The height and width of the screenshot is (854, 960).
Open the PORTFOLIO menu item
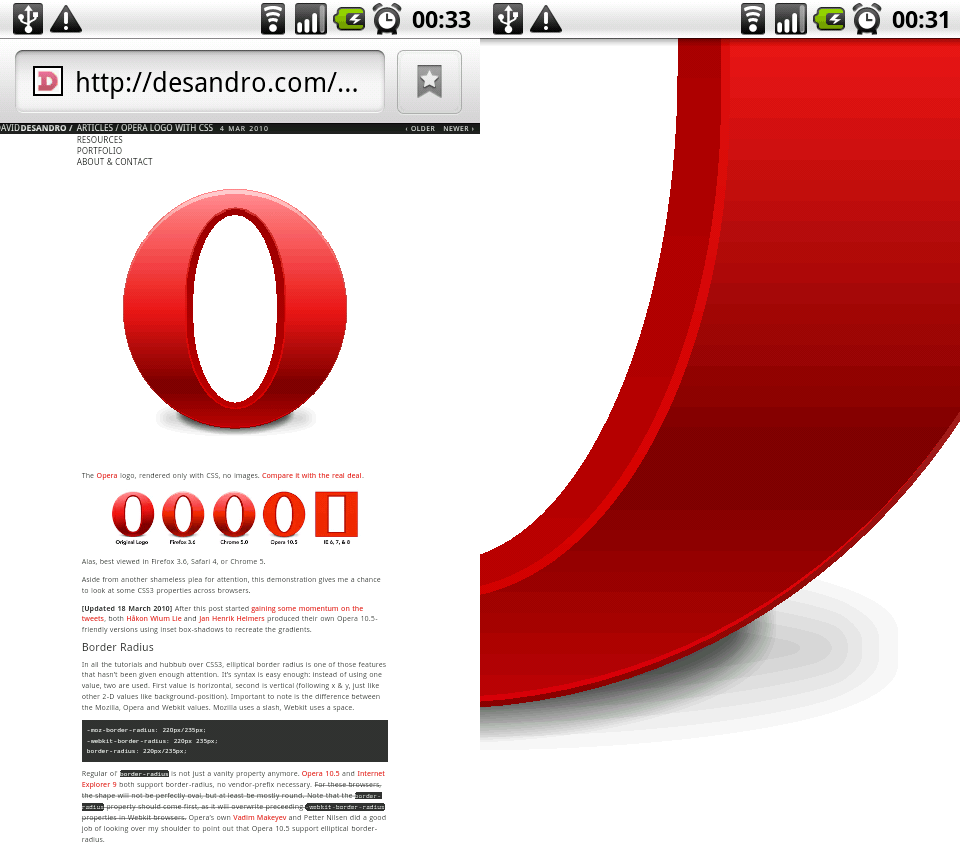[x=99, y=151]
